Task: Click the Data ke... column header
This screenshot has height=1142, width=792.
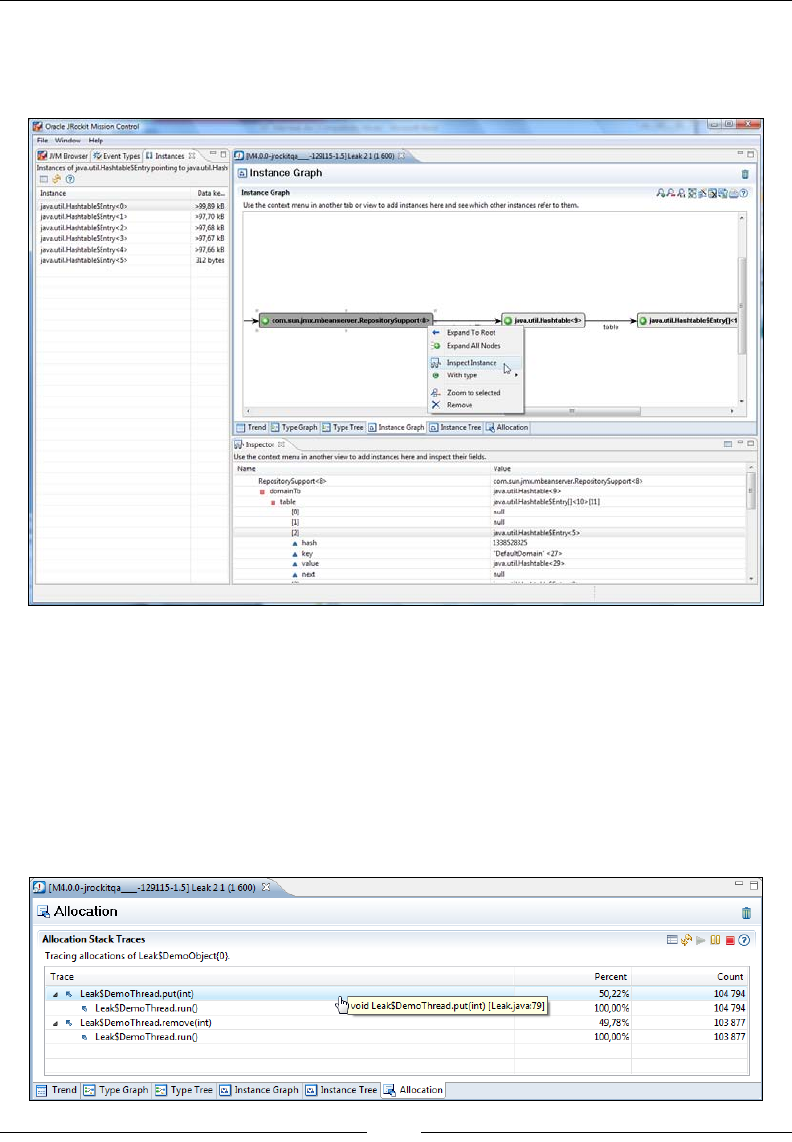Action: (211, 193)
